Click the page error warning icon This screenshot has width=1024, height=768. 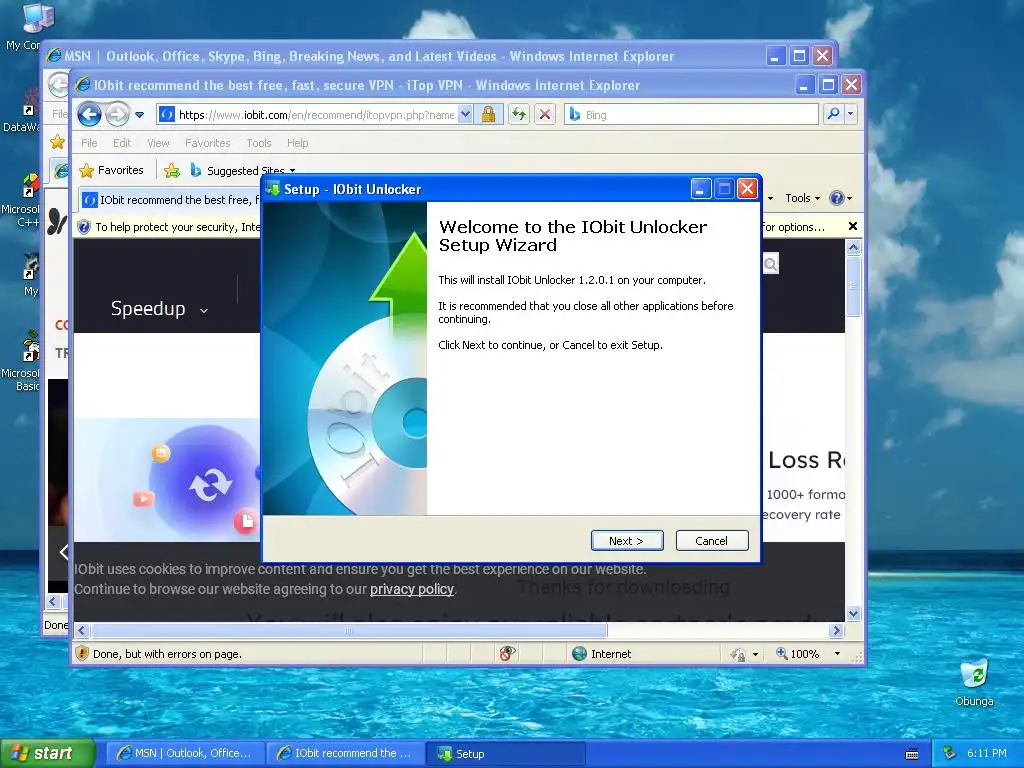click(x=82, y=653)
